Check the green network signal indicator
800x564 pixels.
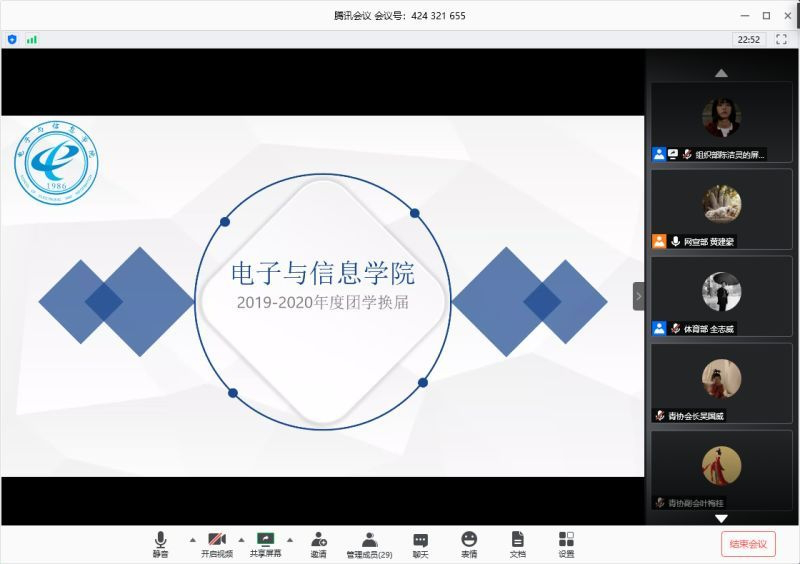(32, 39)
